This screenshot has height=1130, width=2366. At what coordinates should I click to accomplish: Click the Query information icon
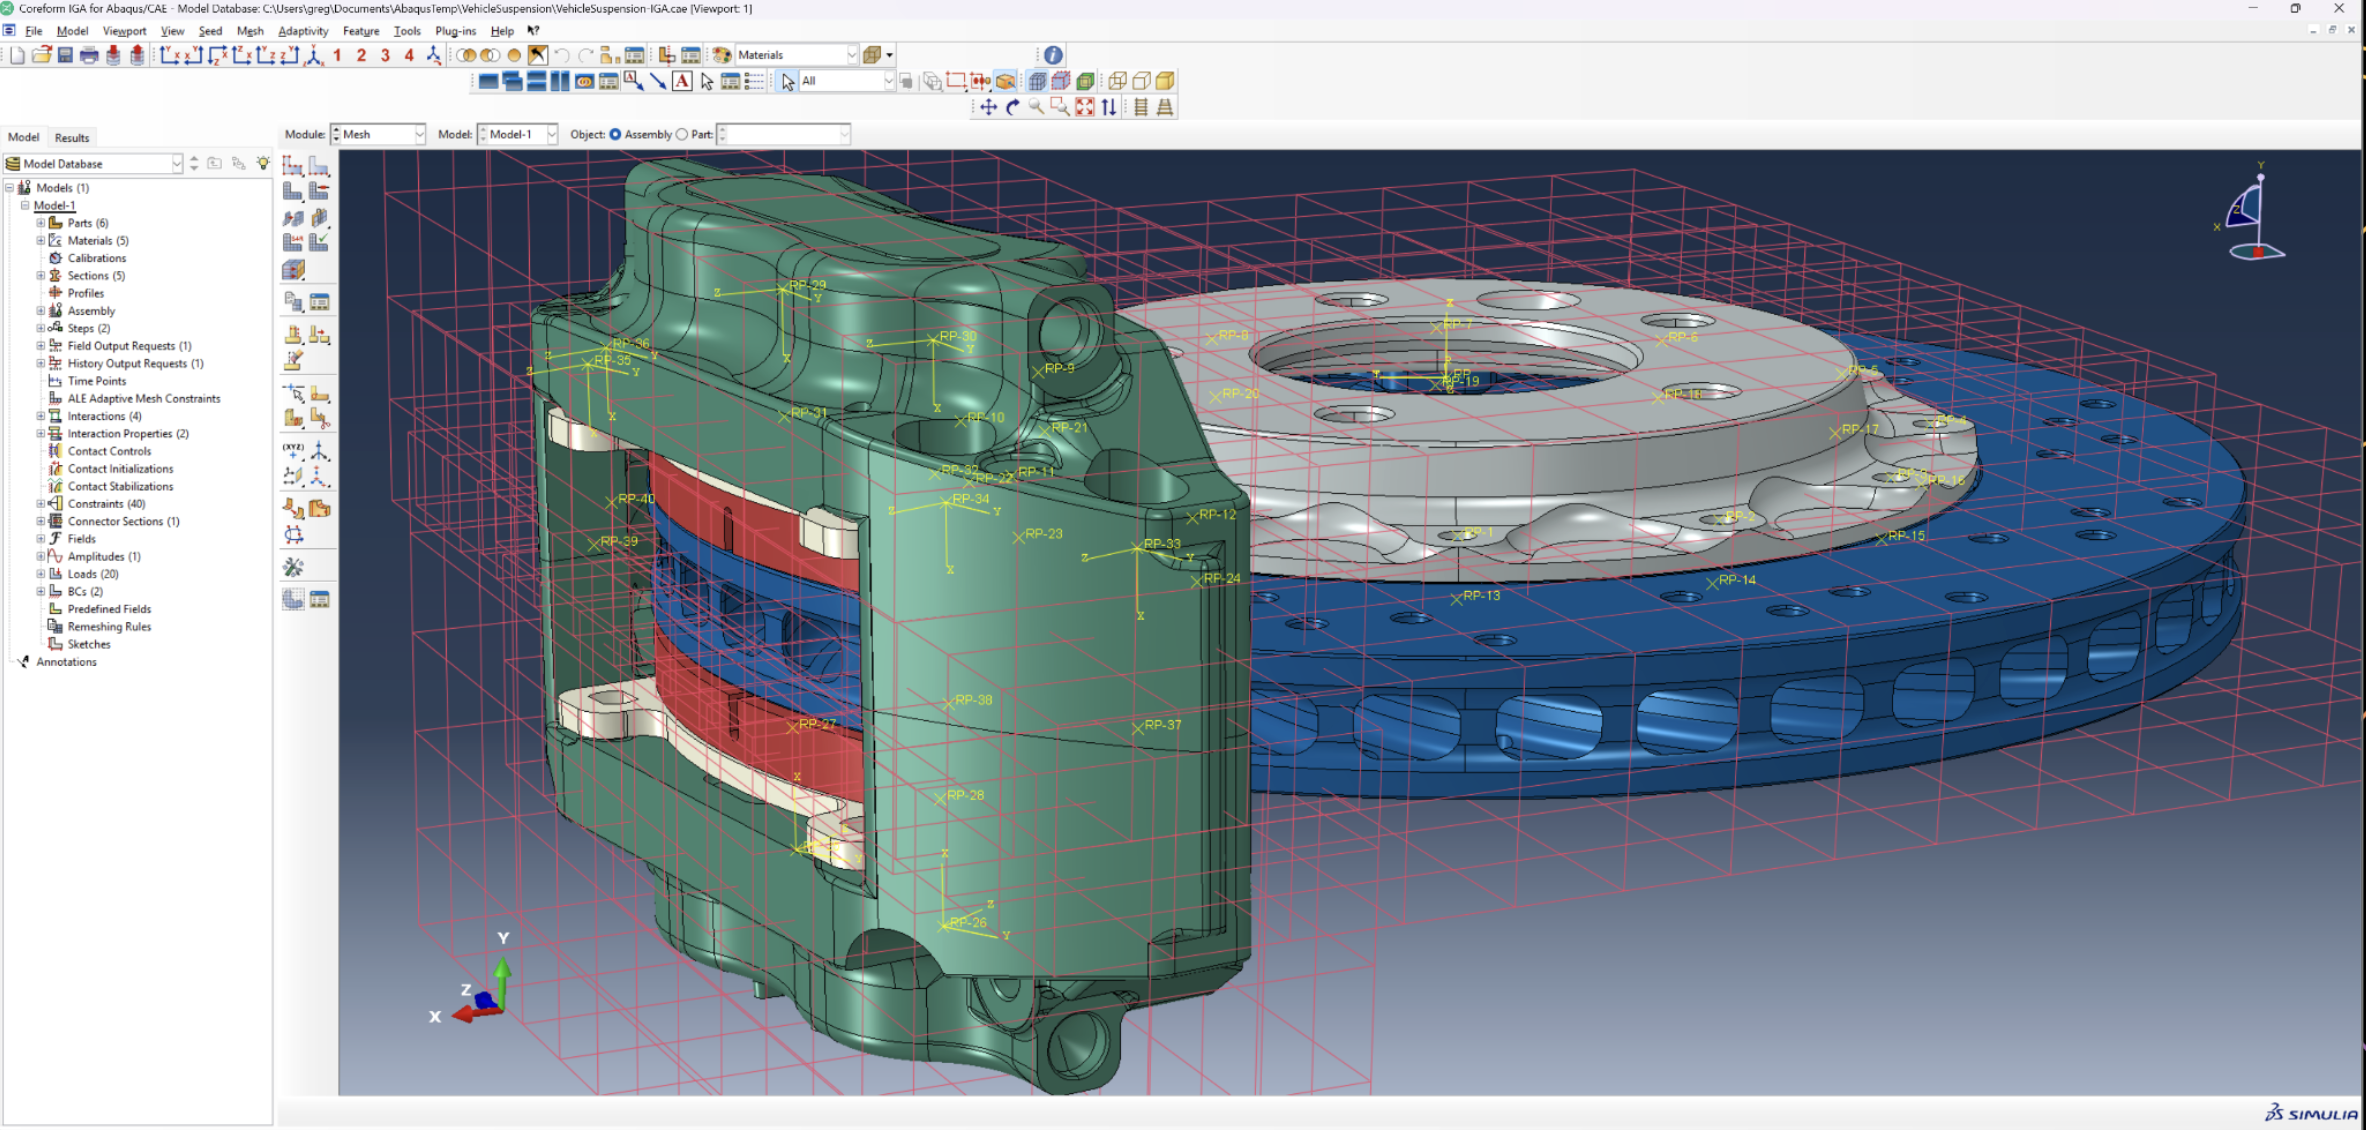(x=1053, y=55)
